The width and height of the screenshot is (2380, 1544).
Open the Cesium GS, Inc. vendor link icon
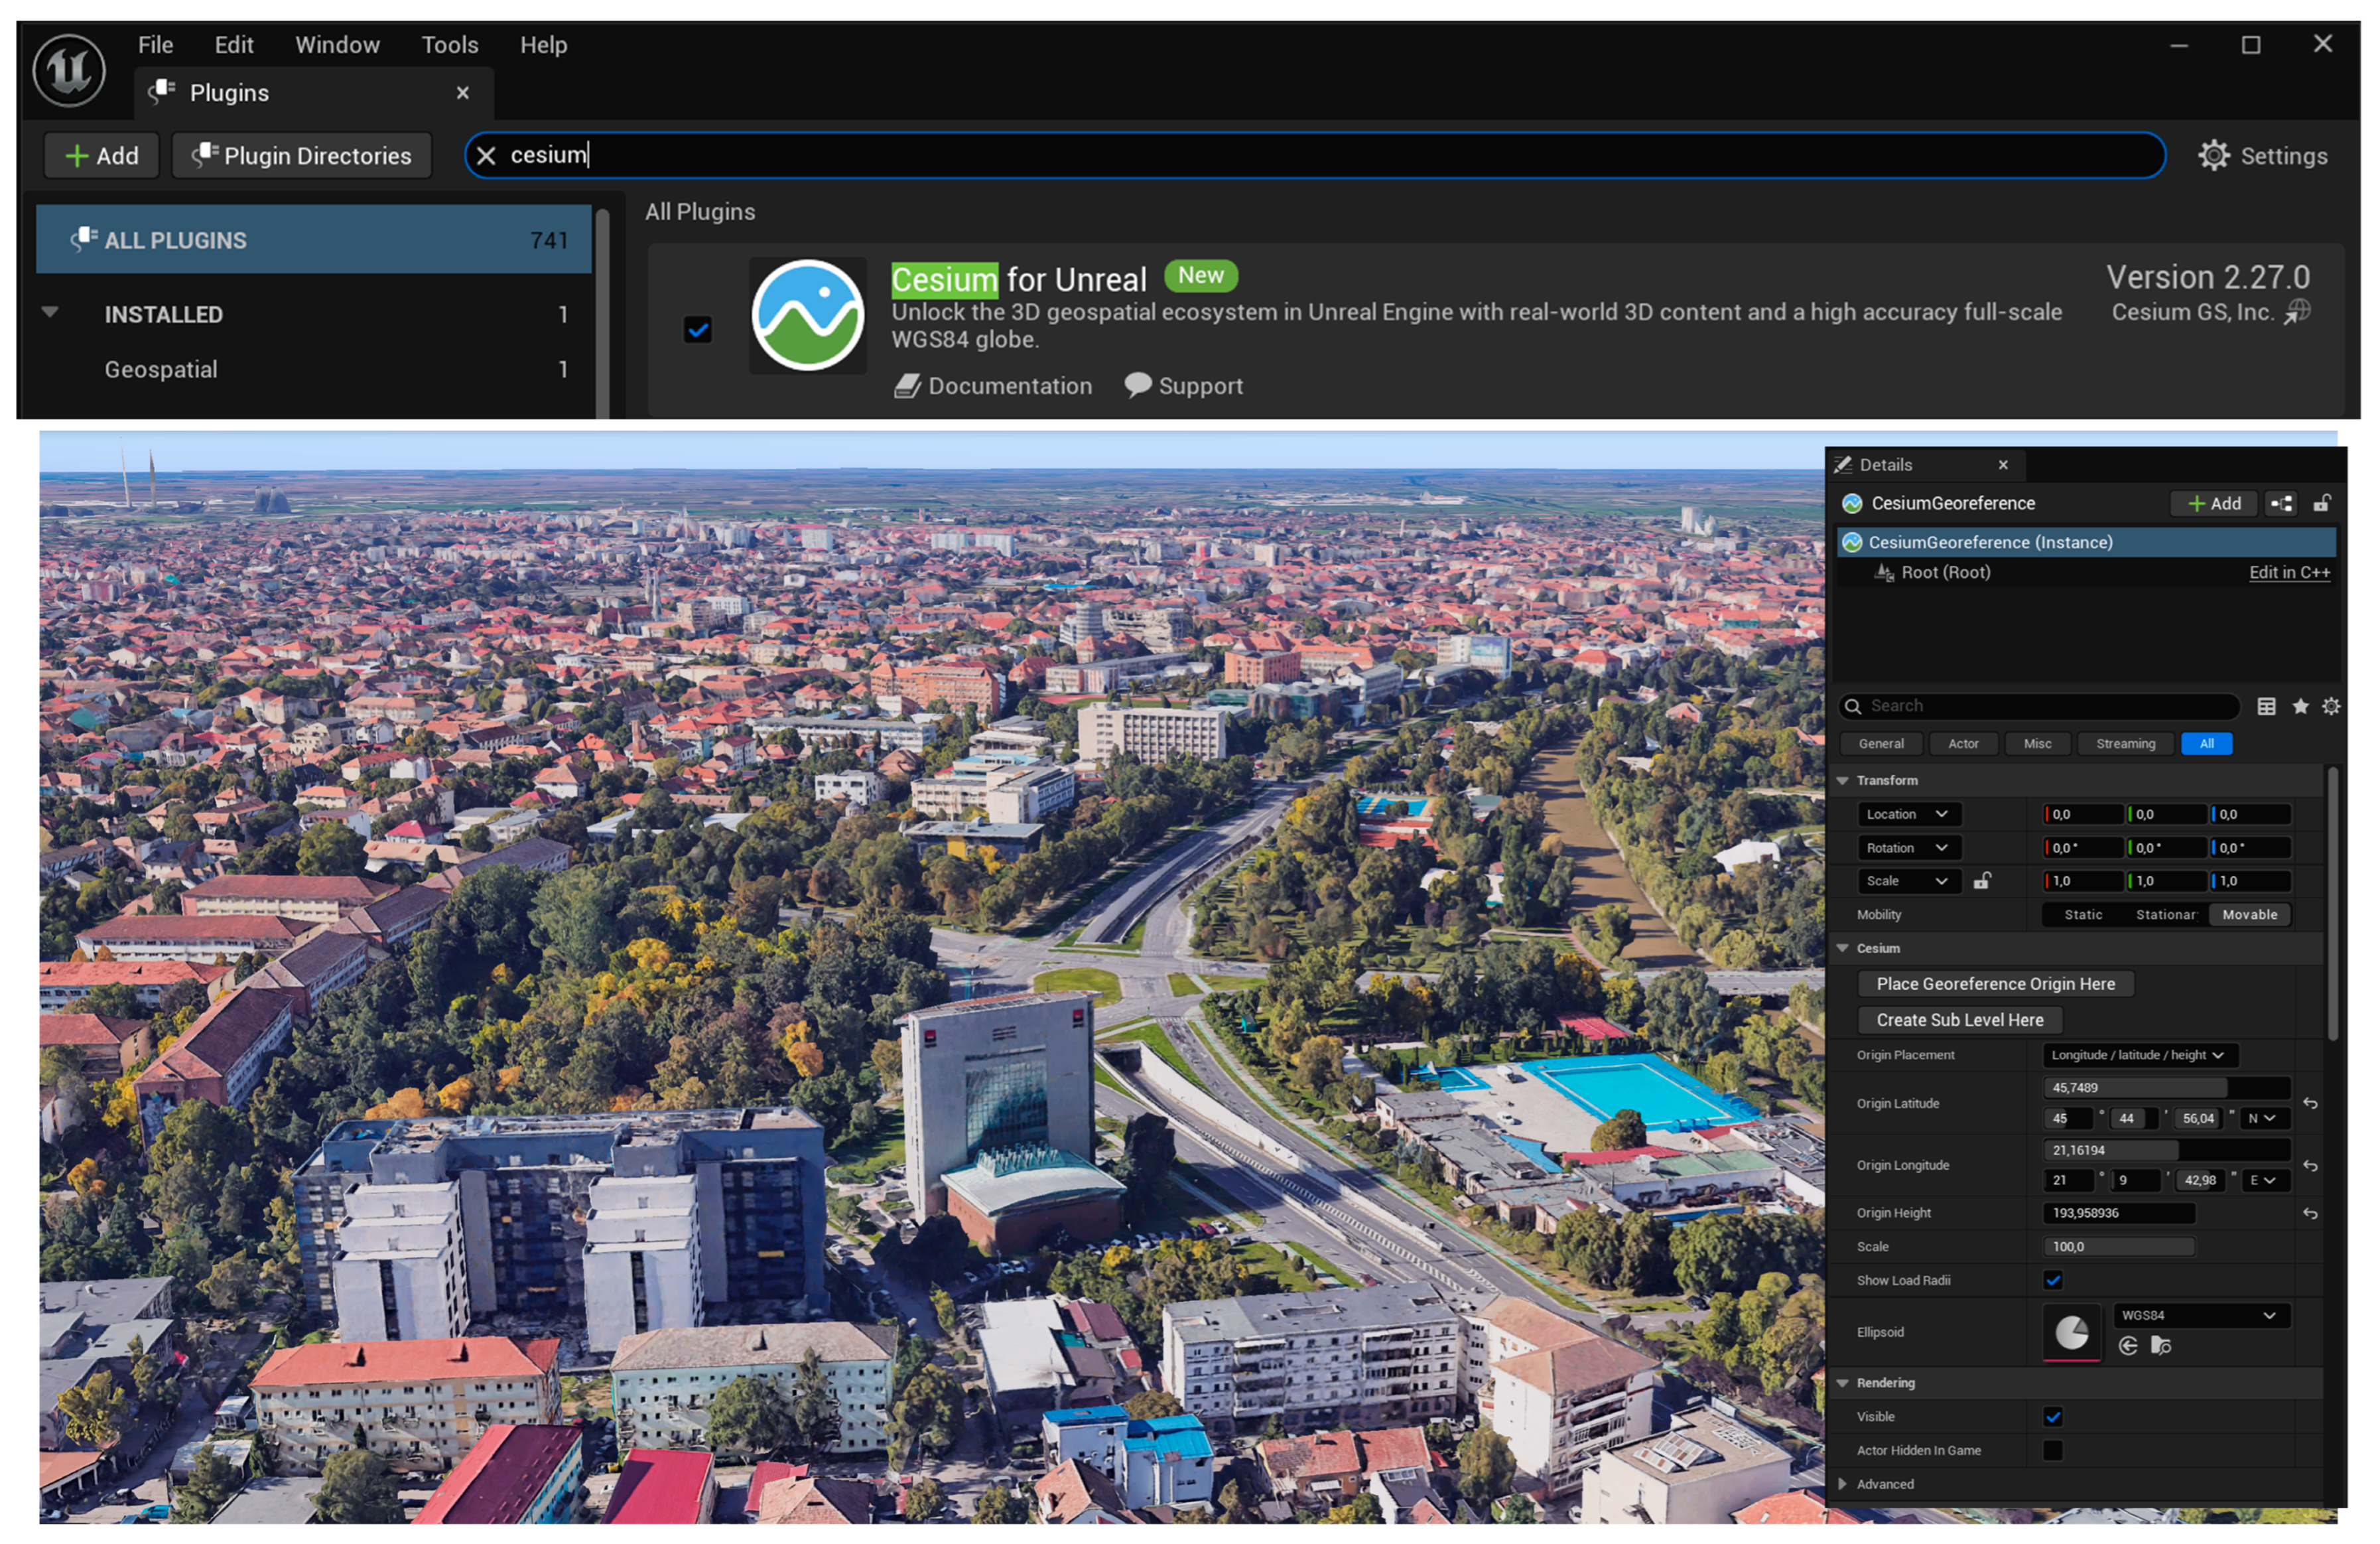click(x=2297, y=312)
